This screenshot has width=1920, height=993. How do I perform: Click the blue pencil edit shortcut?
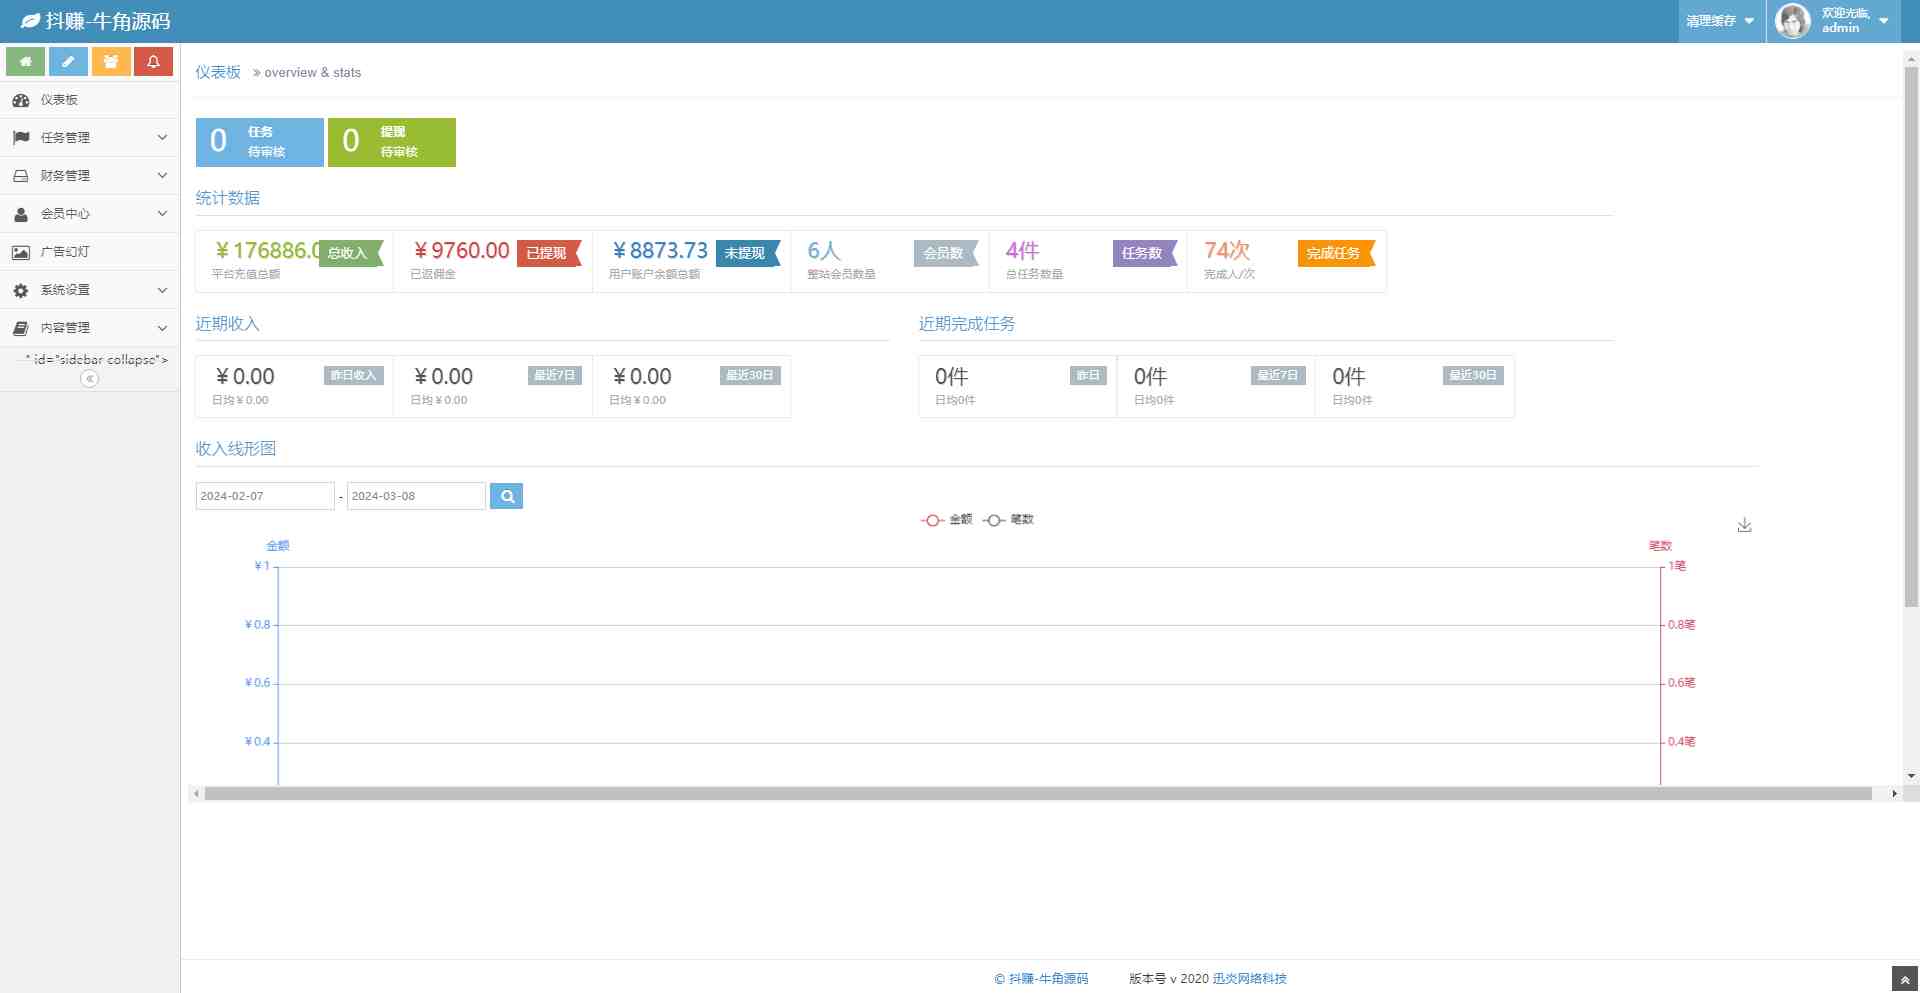tap(68, 62)
